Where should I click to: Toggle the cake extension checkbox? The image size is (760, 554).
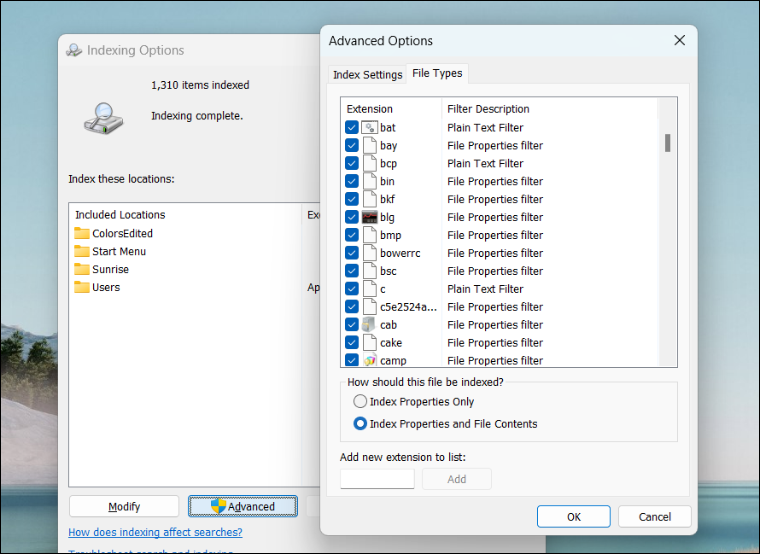point(352,343)
